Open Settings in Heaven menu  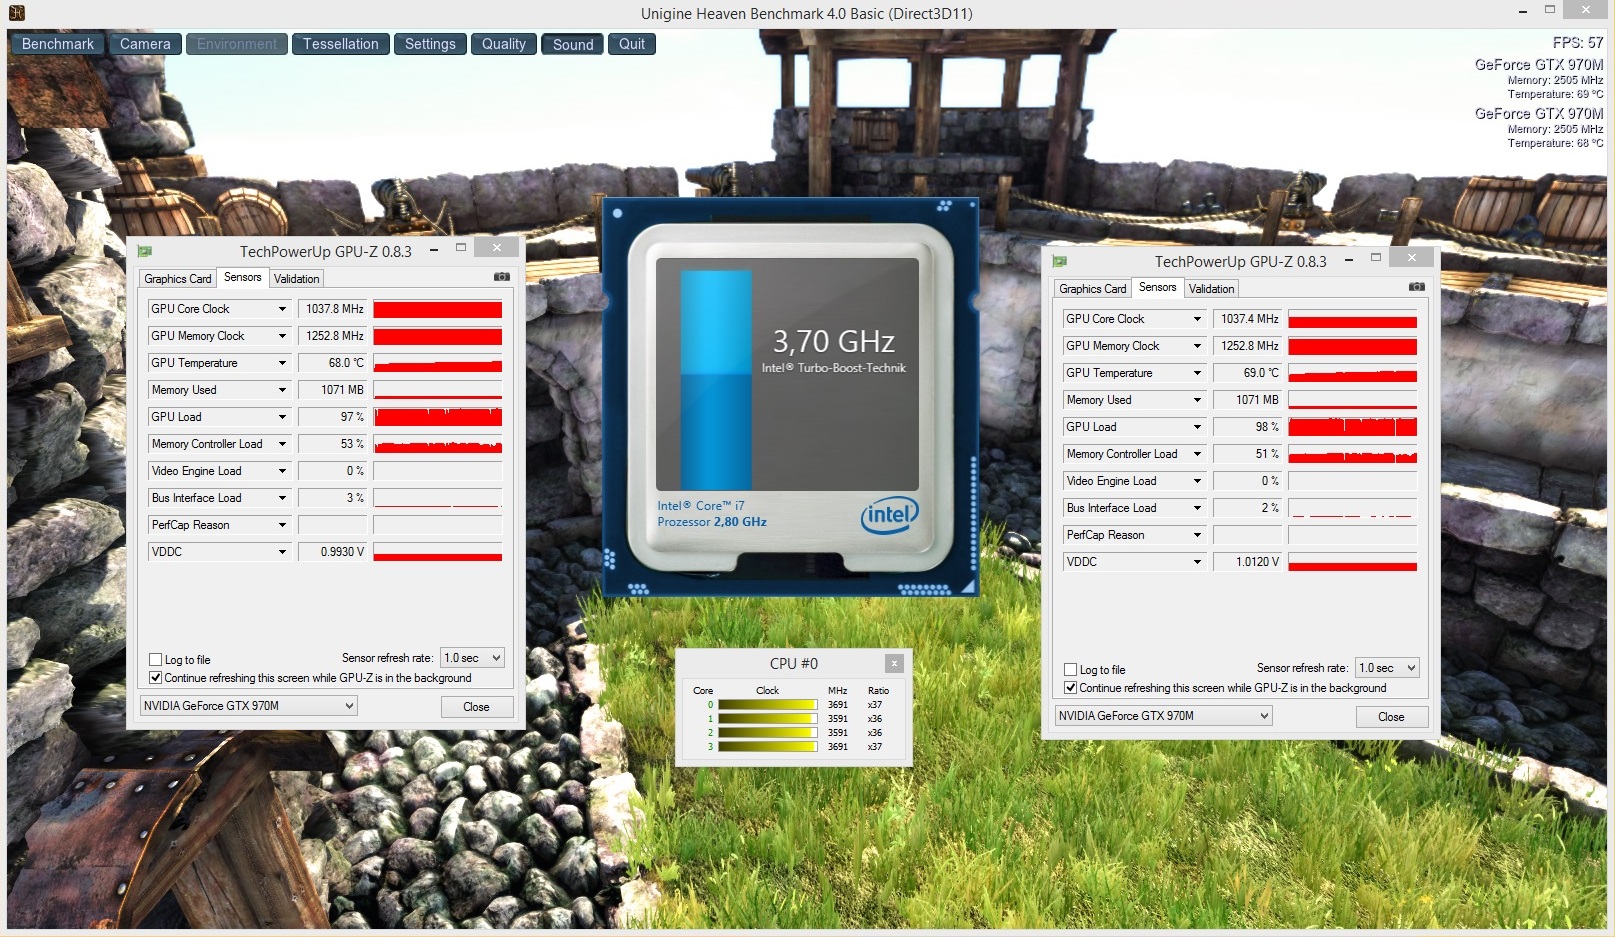(430, 44)
